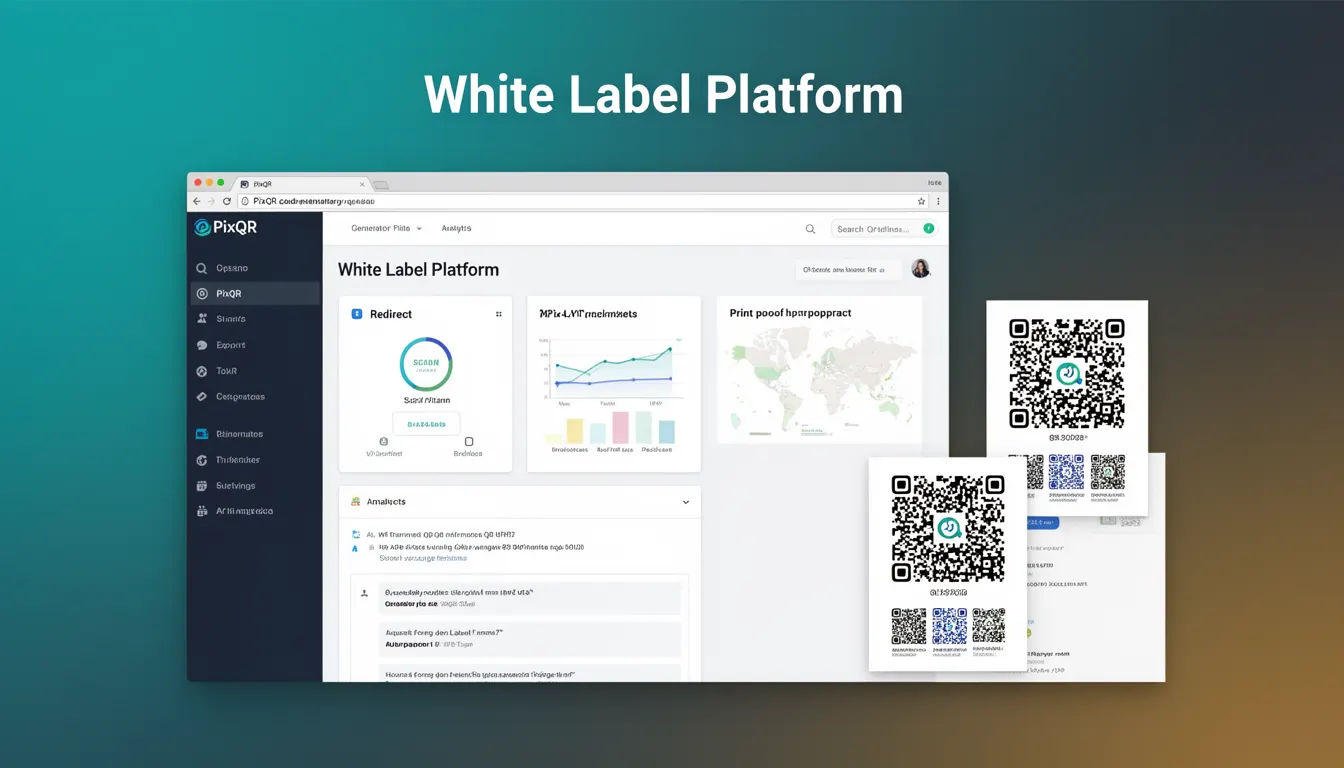
Task: Click the large QR code on back card
Action: tap(1066, 373)
